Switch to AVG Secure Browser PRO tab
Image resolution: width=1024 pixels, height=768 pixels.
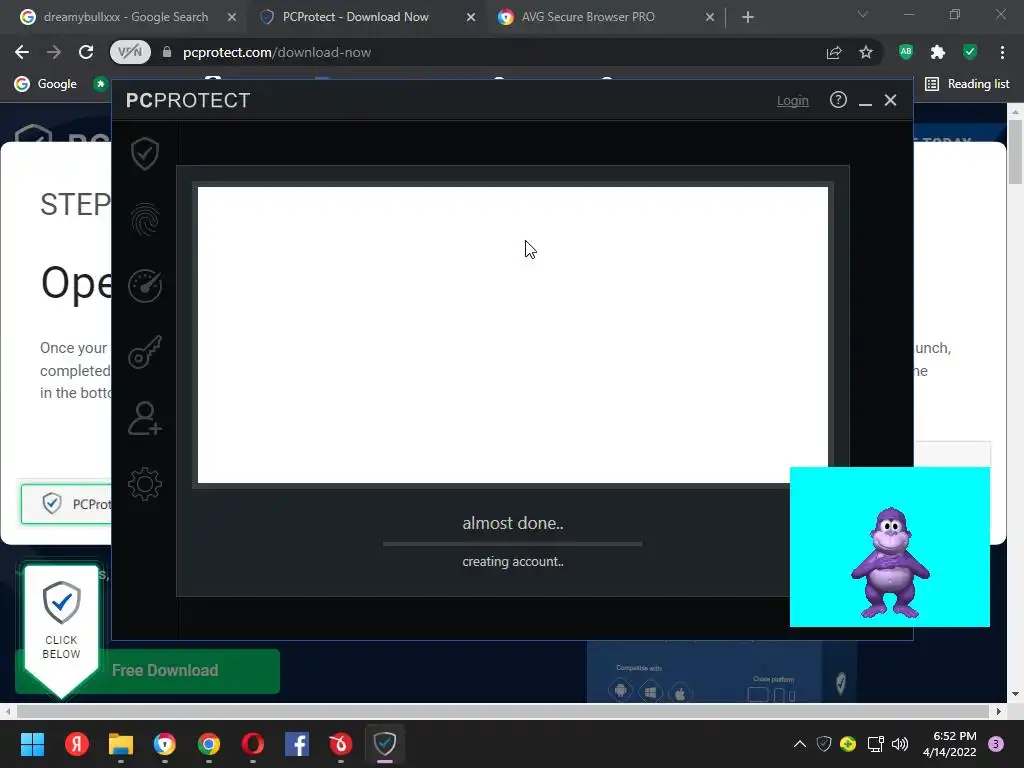[588, 17]
